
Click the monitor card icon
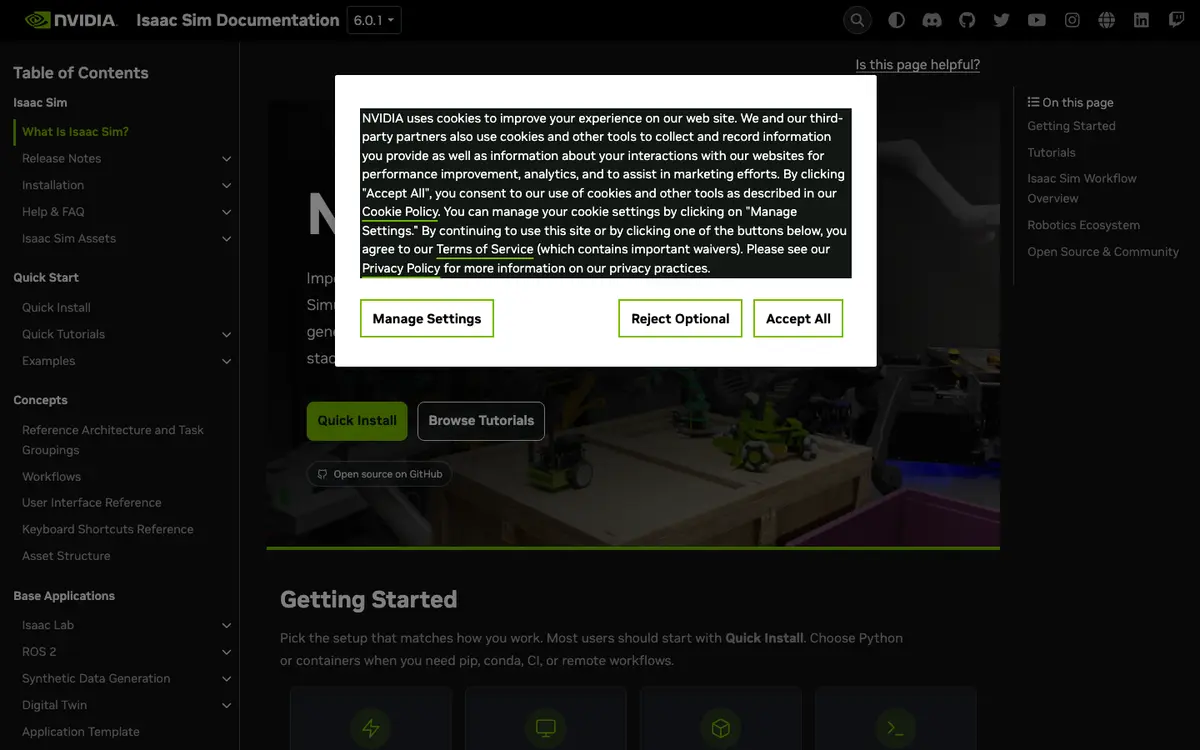coord(546,729)
